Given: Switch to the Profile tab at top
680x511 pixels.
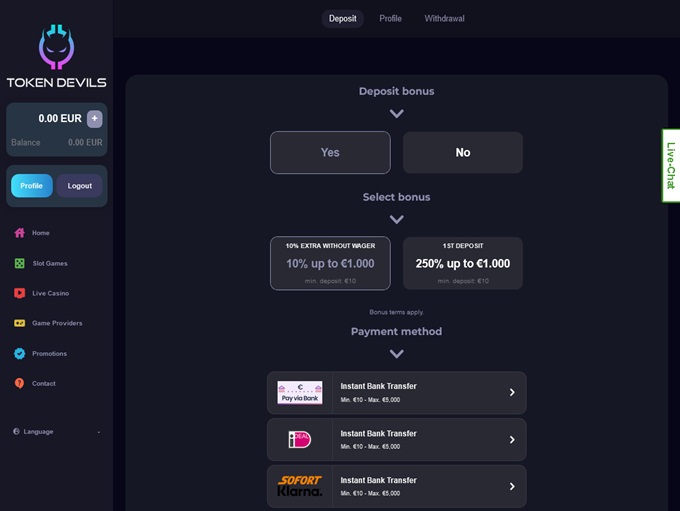Looking at the screenshot, I should click(x=390, y=19).
